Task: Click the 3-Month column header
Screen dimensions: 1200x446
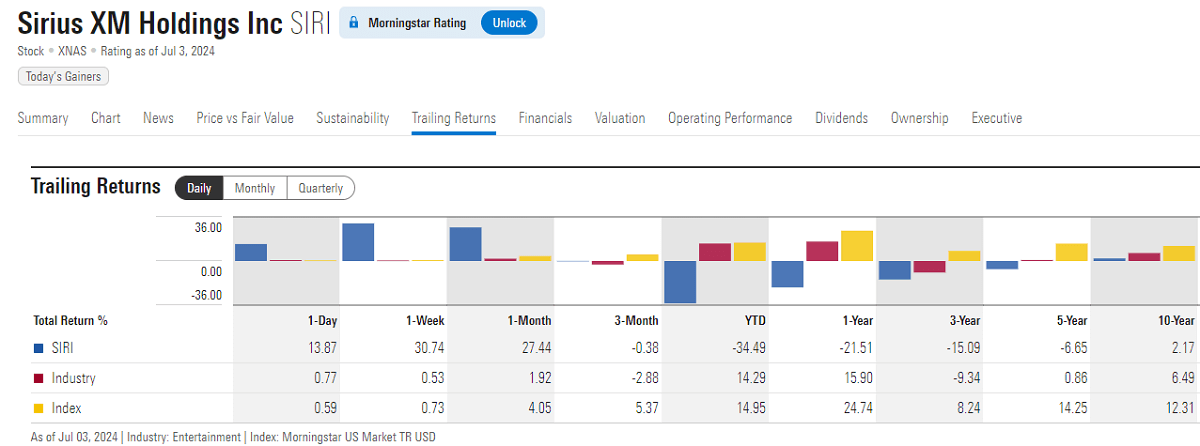Action: click(x=637, y=321)
